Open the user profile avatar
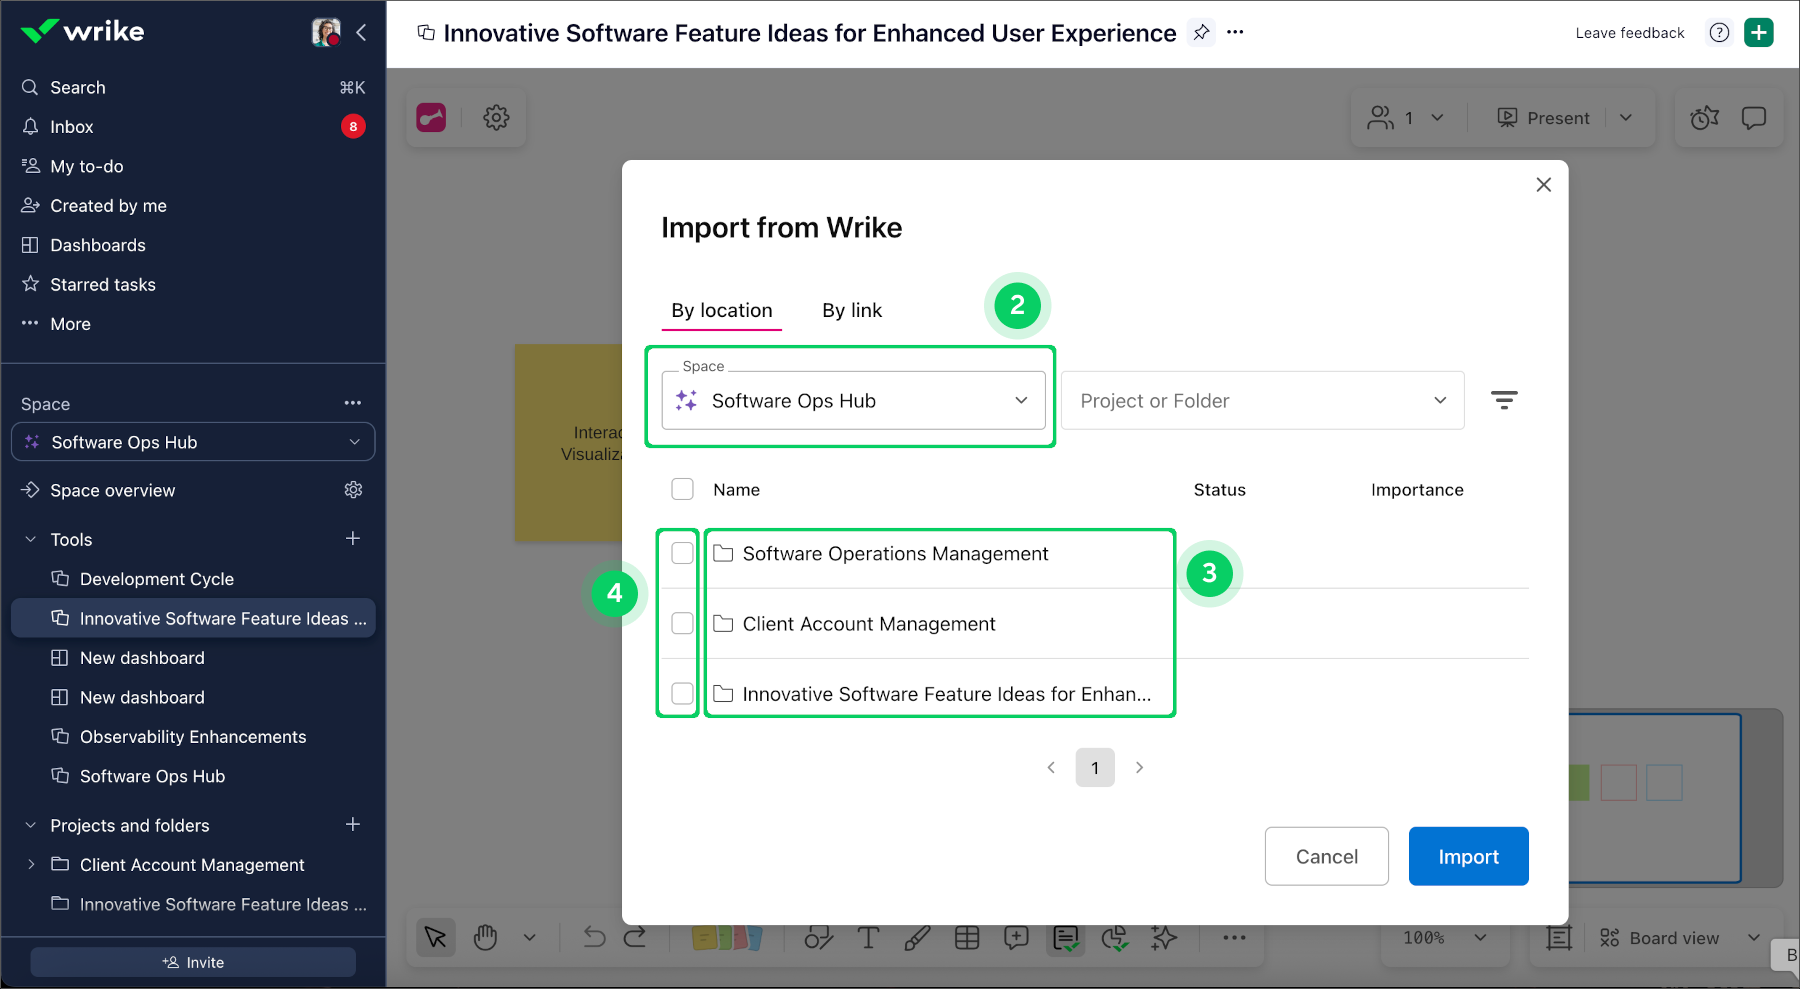The width and height of the screenshot is (1800, 989). pyautogui.click(x=326, y=32)
